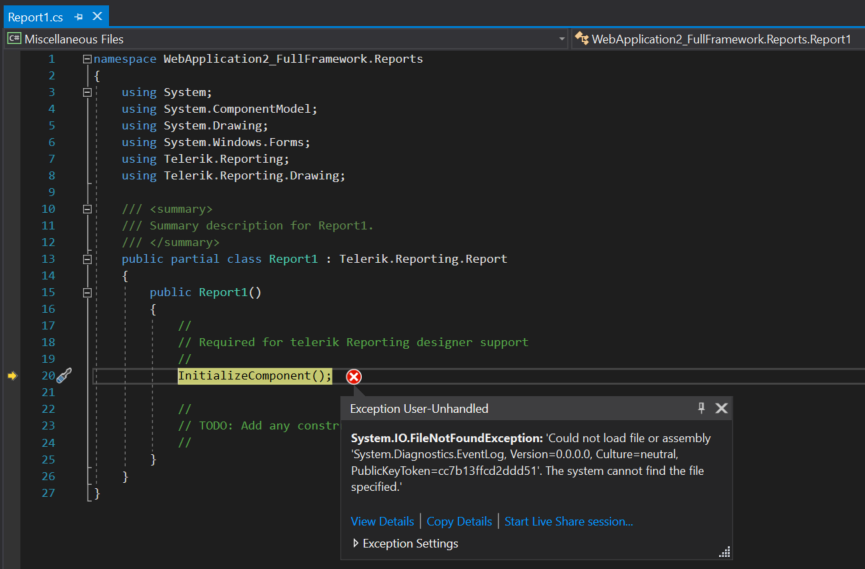Viewport: 865px width, 569px height.
Task: Collapse the namespace block outline toggle
Action: (87, 59)
